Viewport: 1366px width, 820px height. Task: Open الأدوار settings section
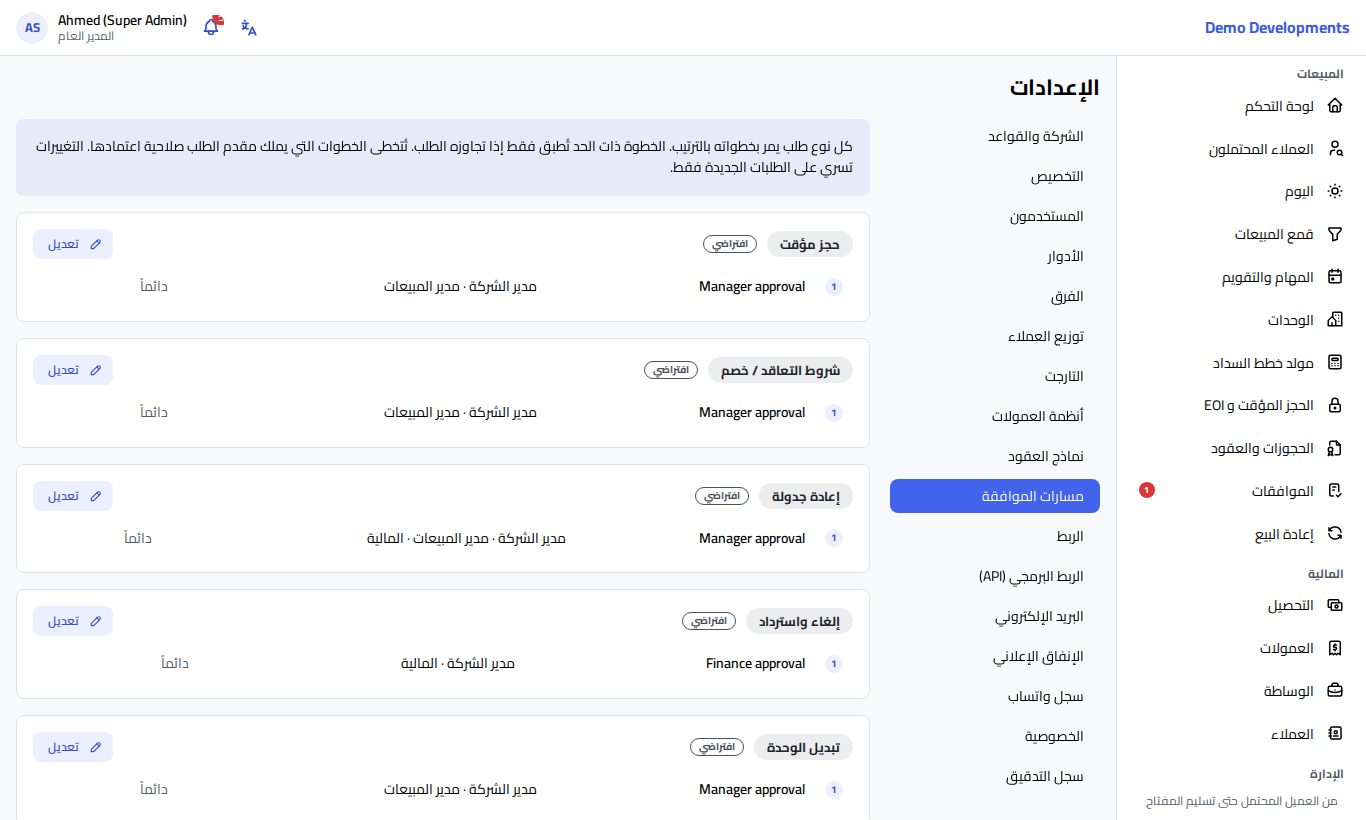tap(995, 256)
